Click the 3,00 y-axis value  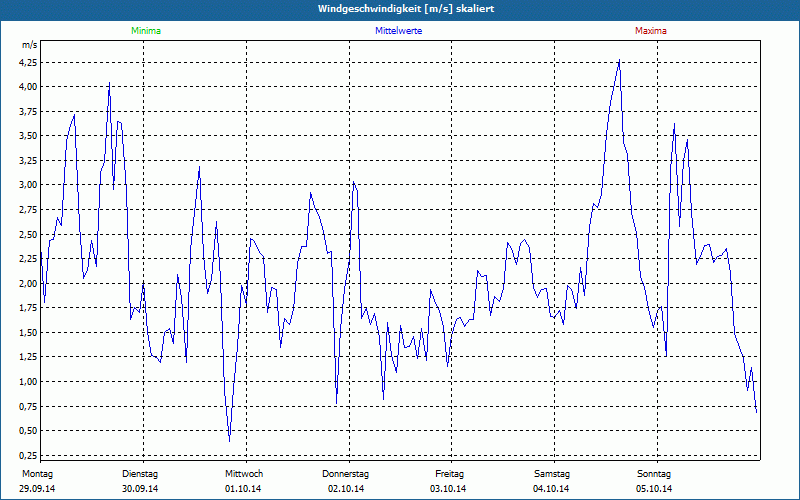pos(29,185)
